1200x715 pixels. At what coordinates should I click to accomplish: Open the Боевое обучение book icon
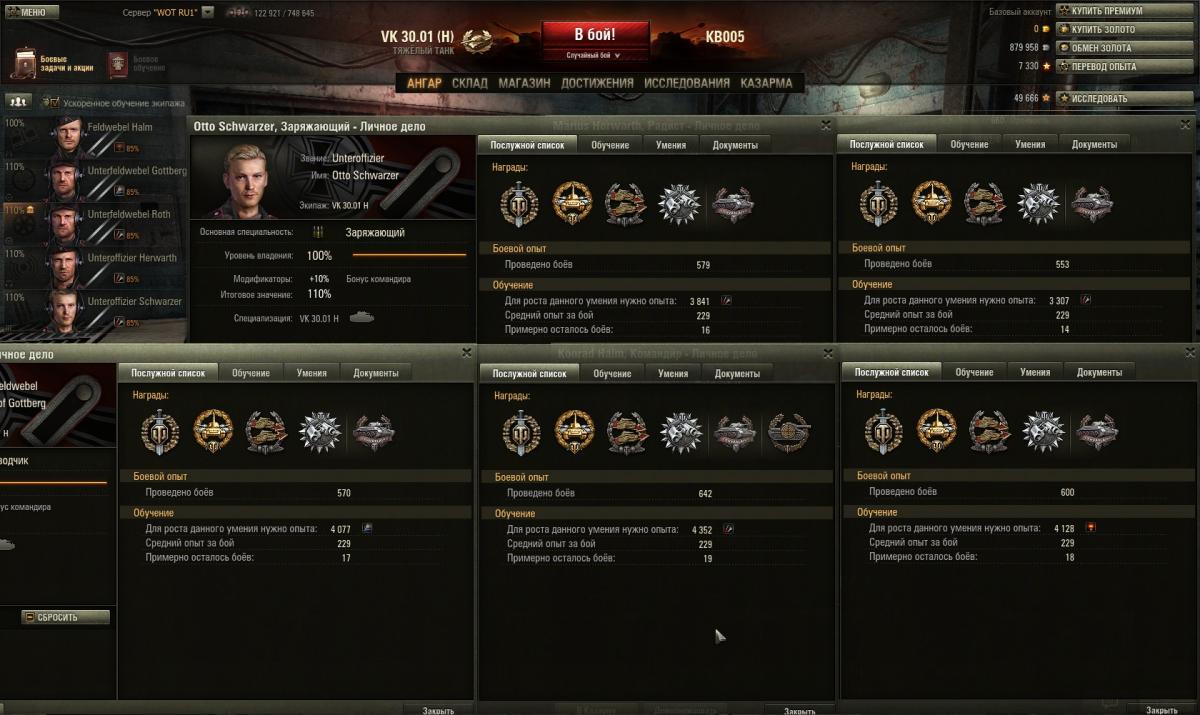[x=118, y=64]
